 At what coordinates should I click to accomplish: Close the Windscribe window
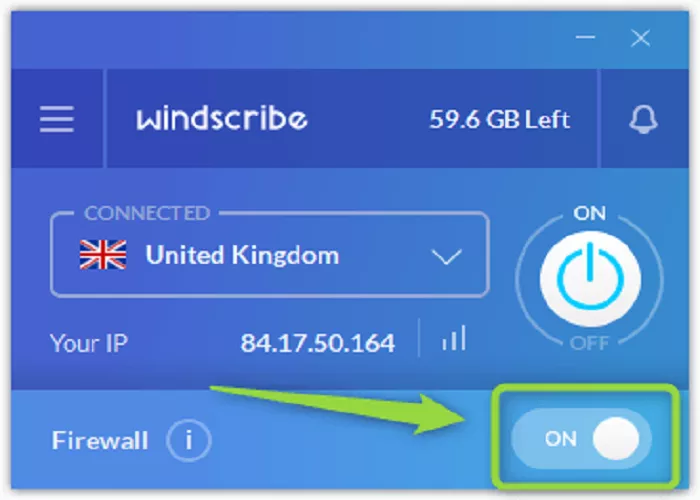(641, 38)
